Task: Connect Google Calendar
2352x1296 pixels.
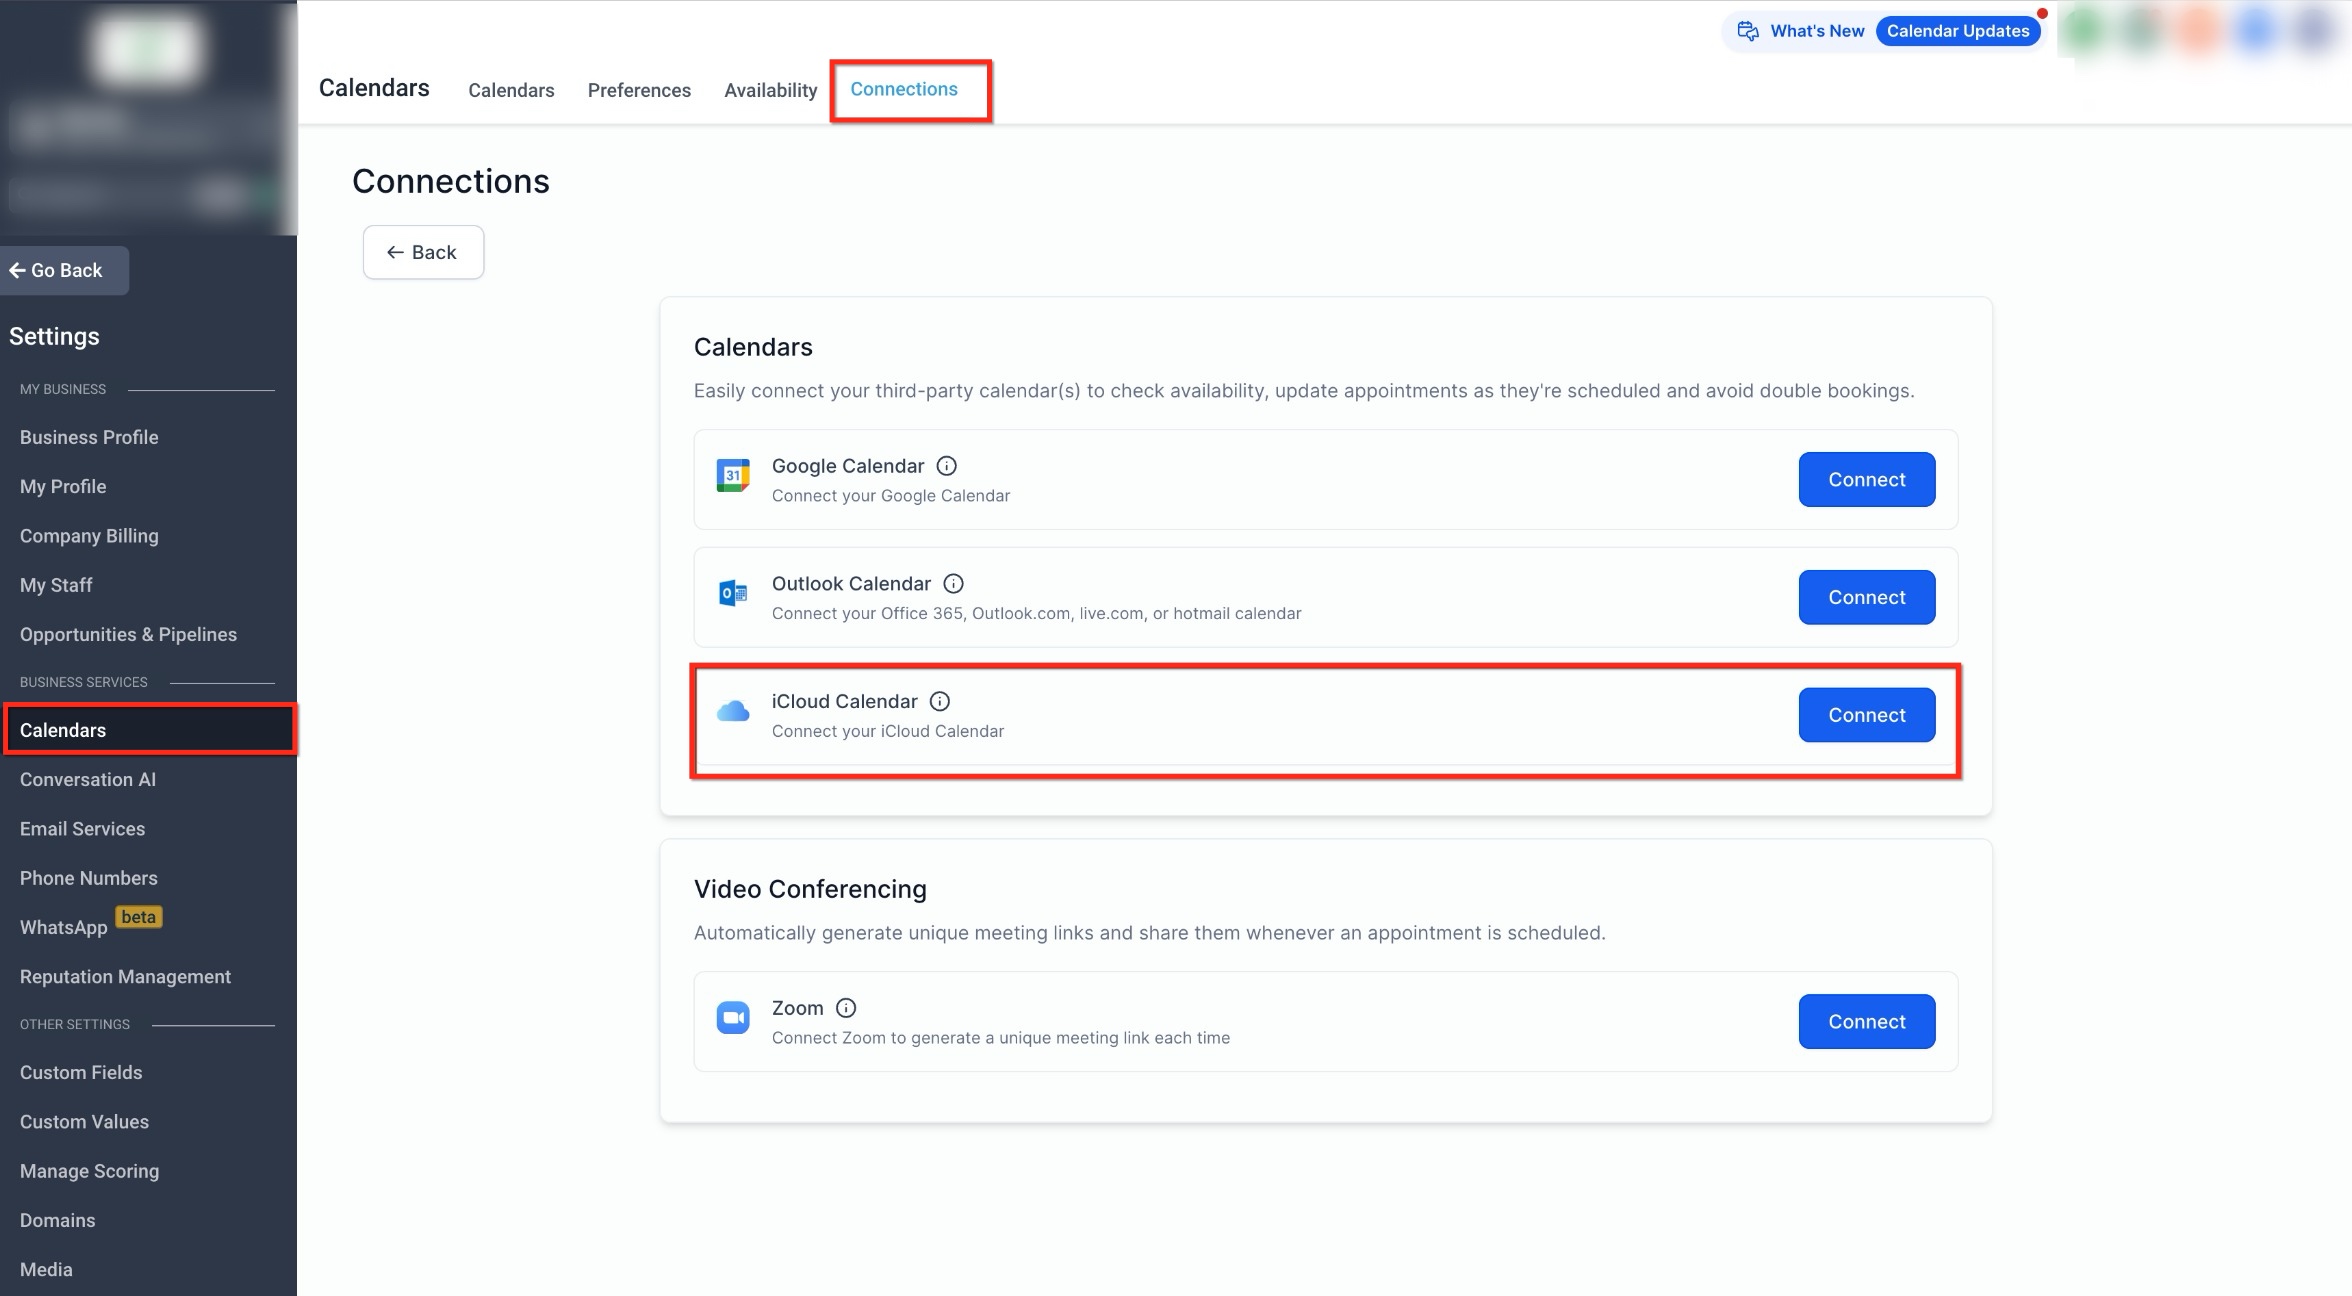Action: [x=1866, y=480]
